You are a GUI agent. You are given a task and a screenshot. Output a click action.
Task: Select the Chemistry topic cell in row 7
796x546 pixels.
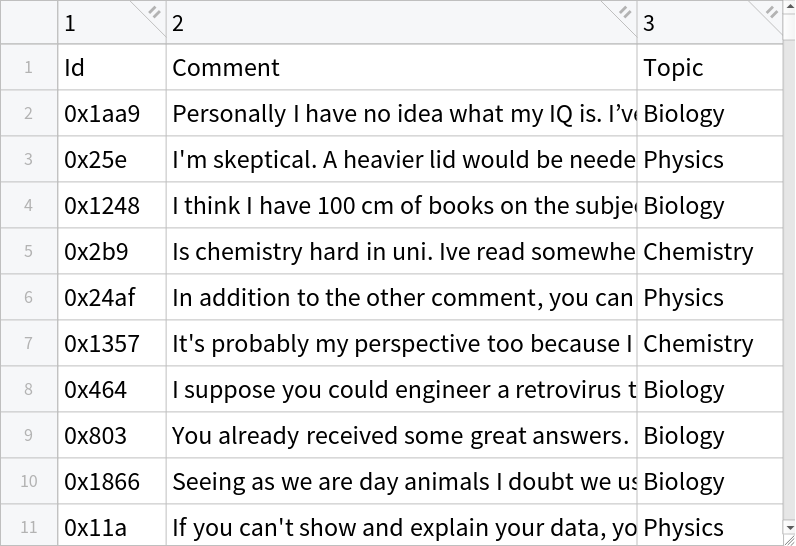(x=709, y=344)
